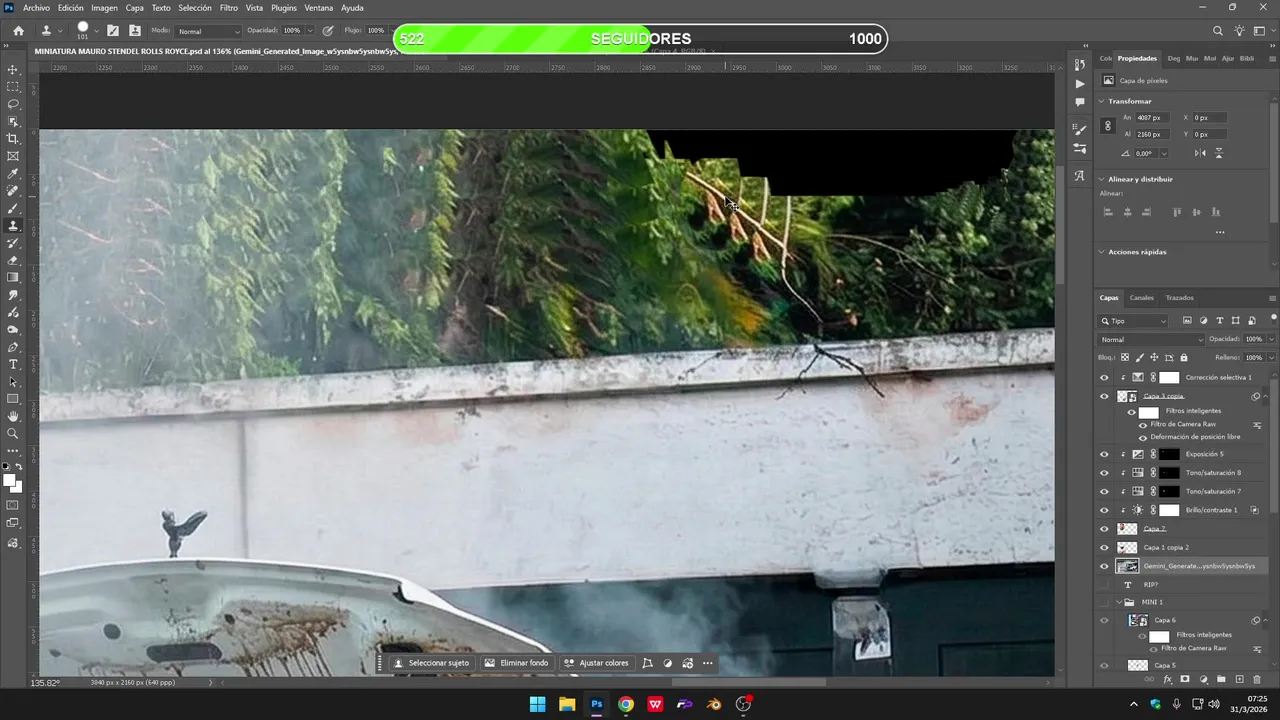This screenshot has height=720, width=1280.
Task: Open the Archivo menu
Action: pos(36,8)
